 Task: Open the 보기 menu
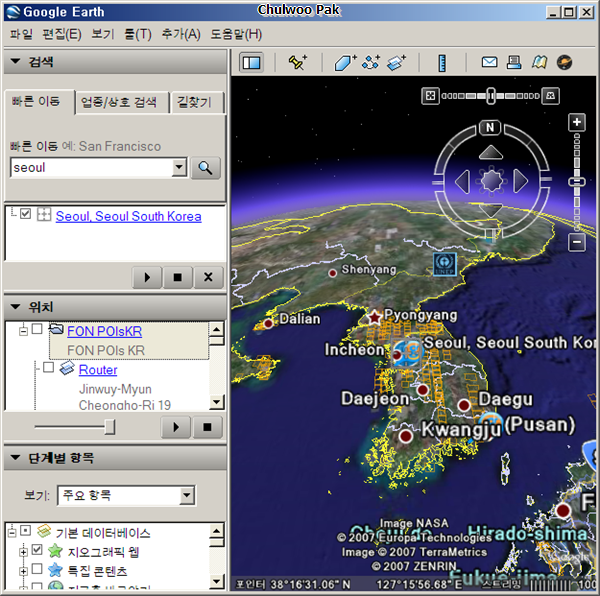point(103,34)
